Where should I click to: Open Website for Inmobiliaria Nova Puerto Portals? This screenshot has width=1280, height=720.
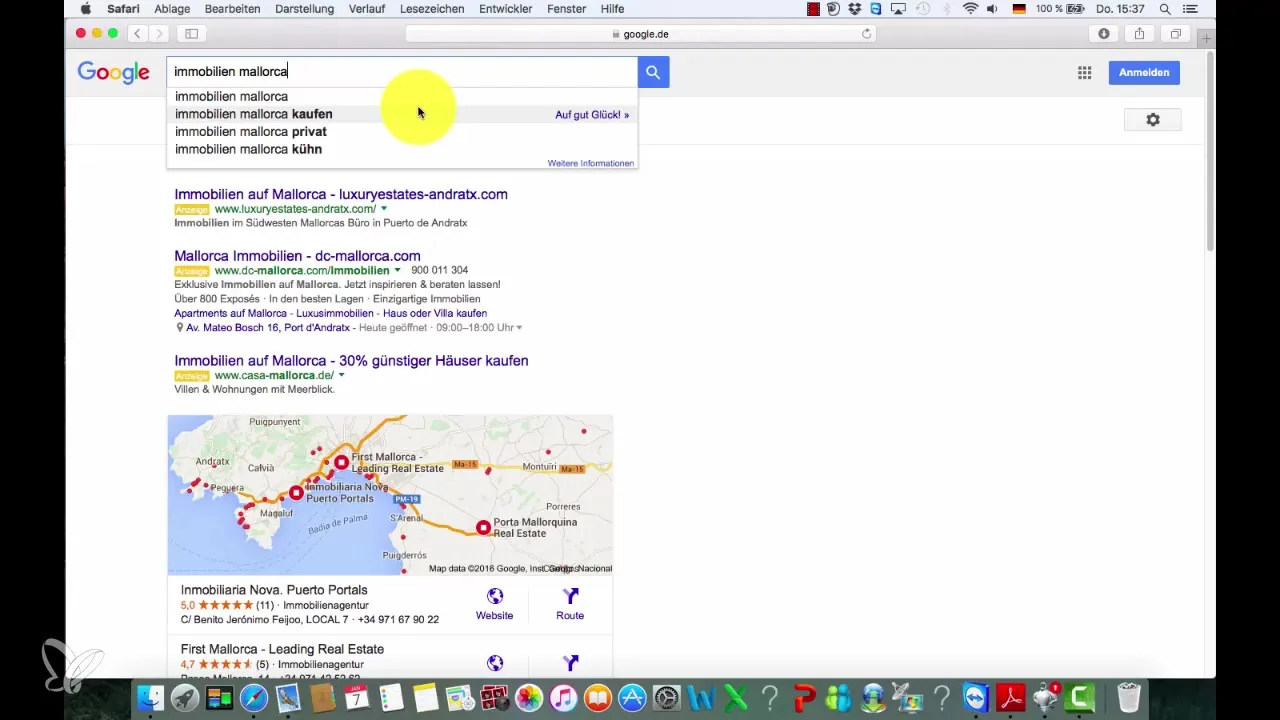494,604
